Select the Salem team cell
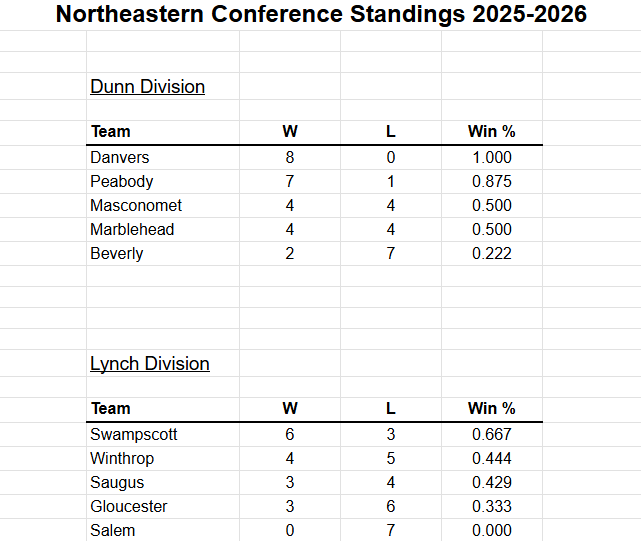This screenshot has width=641, height=541. [x=112, y=531]
